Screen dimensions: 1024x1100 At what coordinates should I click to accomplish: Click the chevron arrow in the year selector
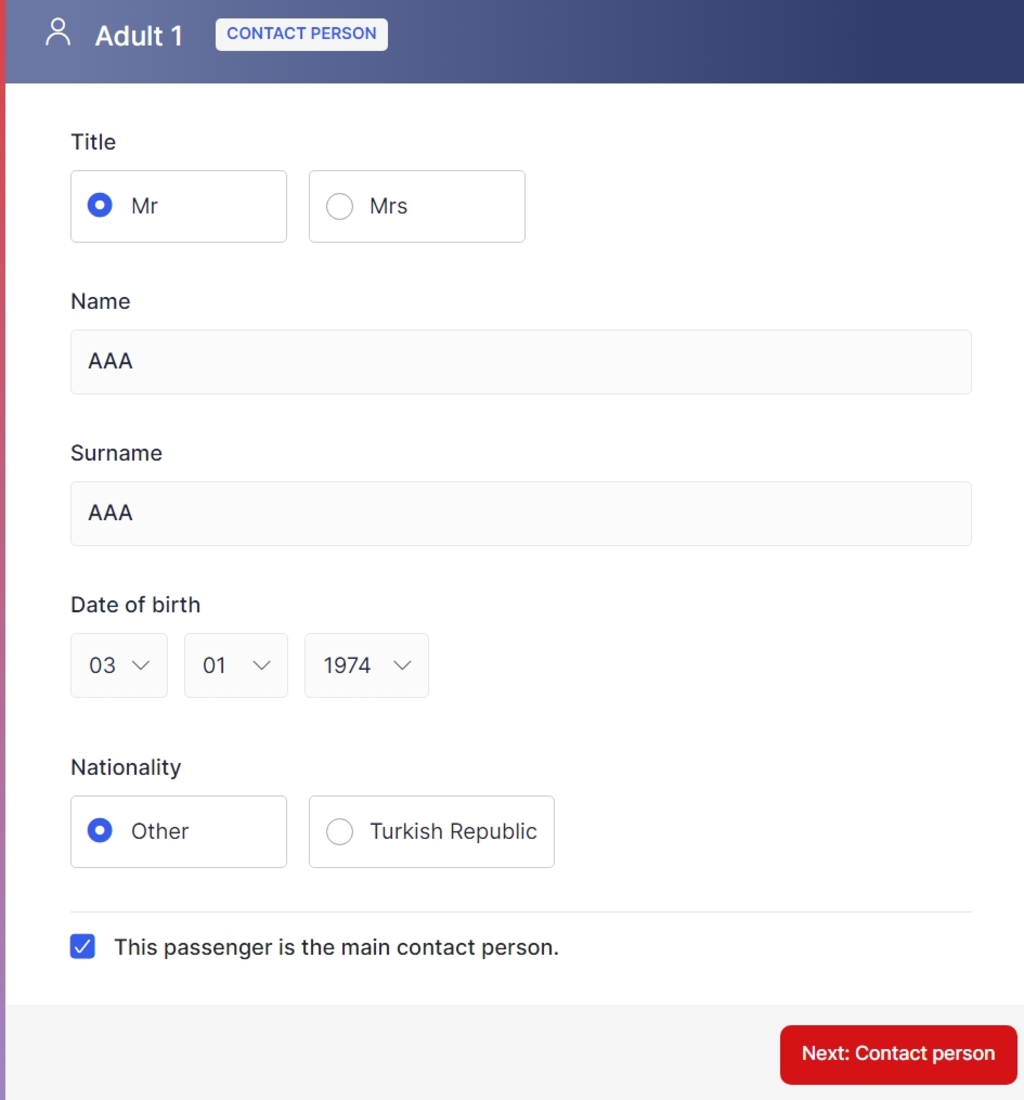tap(403, 665)
